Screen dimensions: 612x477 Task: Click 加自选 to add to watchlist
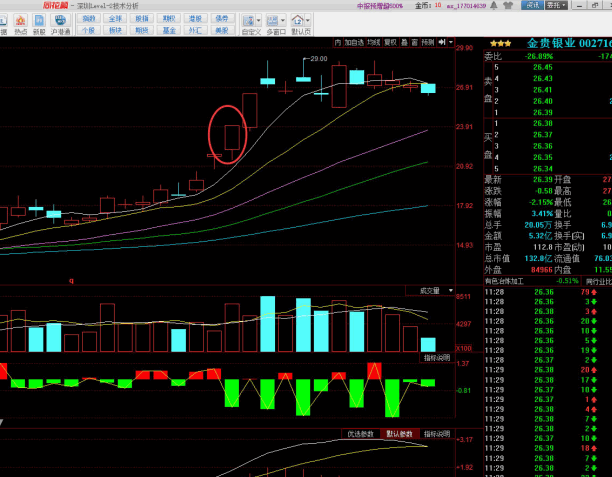354,42
